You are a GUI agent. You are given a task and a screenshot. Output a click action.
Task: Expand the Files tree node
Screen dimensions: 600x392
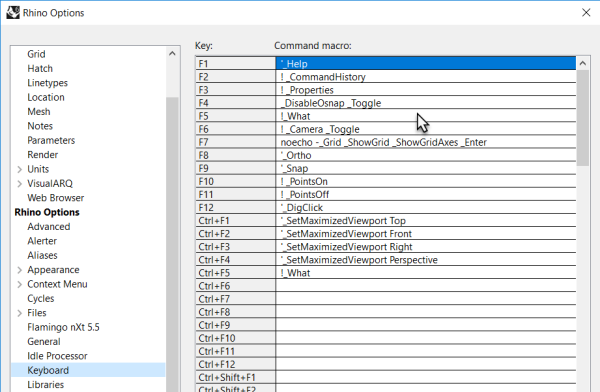click(20, 313)
